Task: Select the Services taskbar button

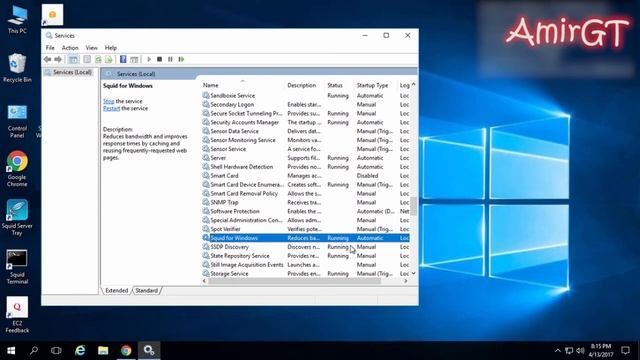Action: (x=149, y=350)
